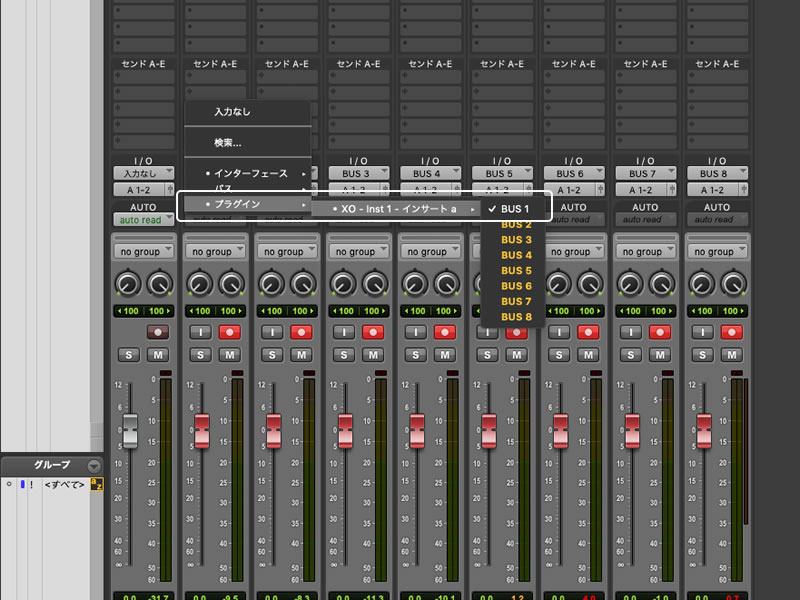Open no group selector on BUS 3 track

click(x=359, y=252)
